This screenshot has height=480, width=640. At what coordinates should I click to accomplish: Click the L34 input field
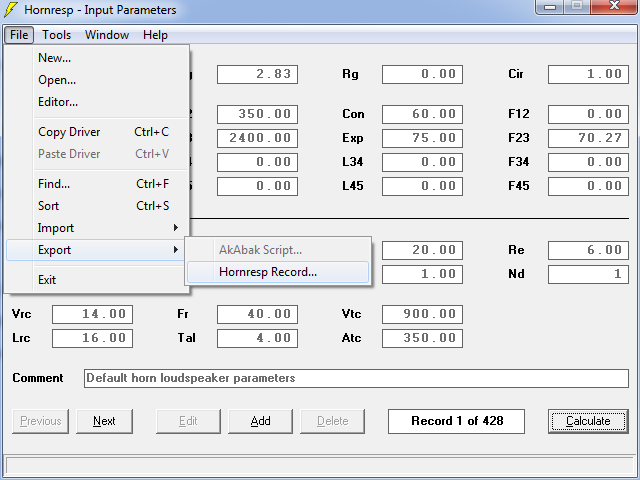(422, 162)
